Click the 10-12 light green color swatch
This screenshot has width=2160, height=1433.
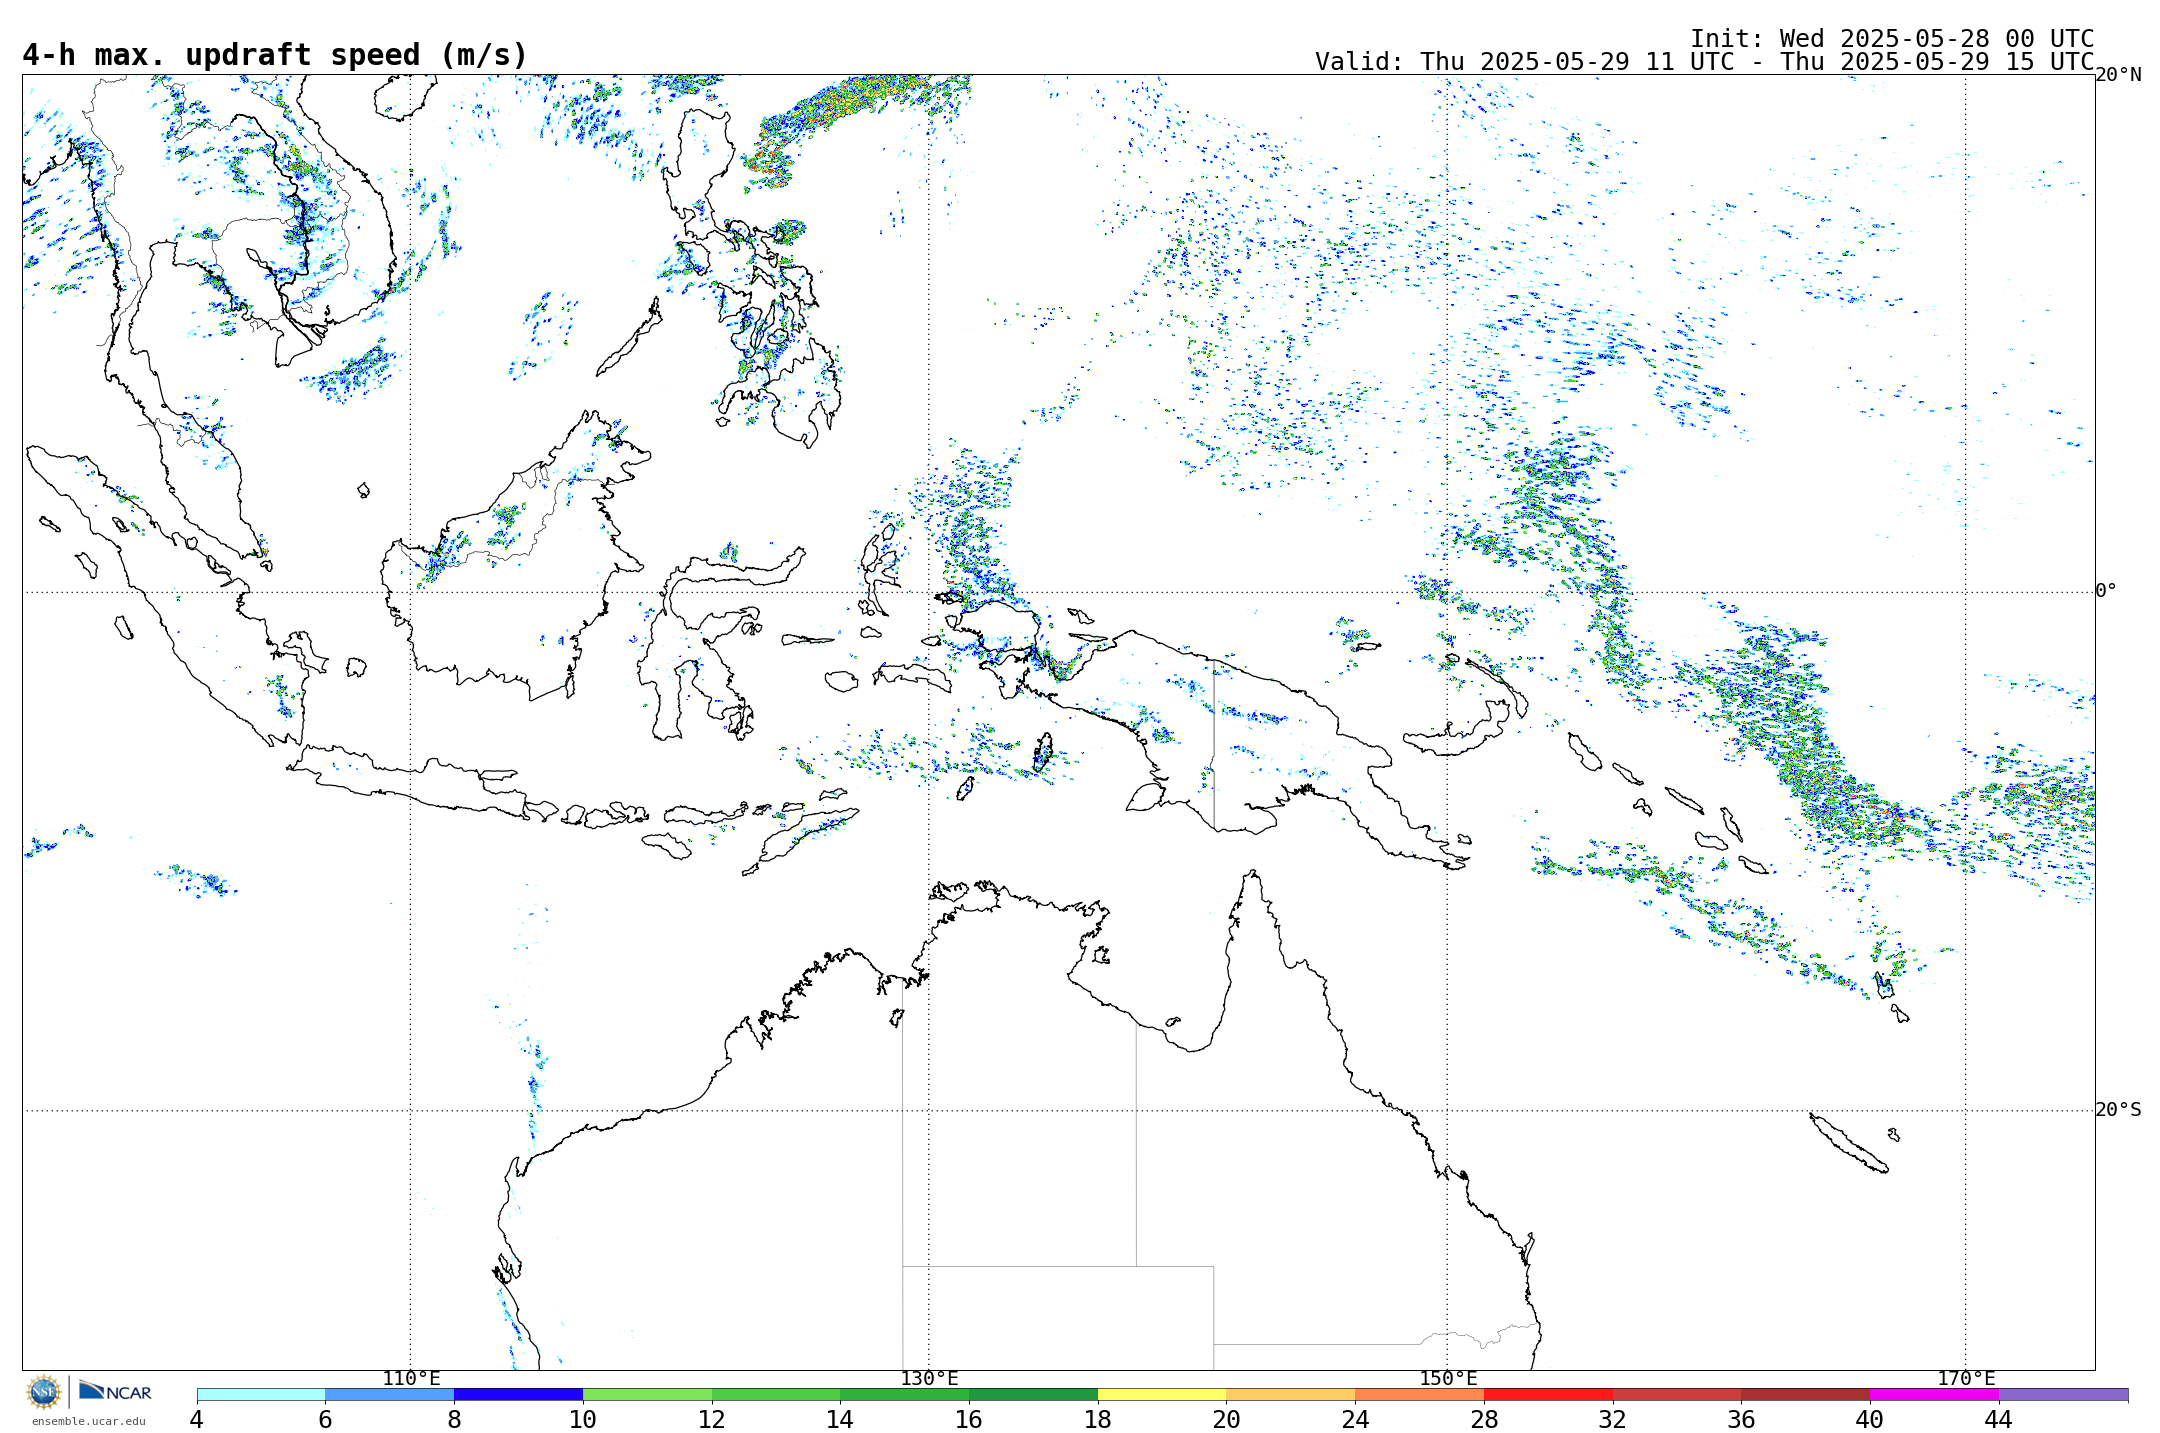[647, 1394]
